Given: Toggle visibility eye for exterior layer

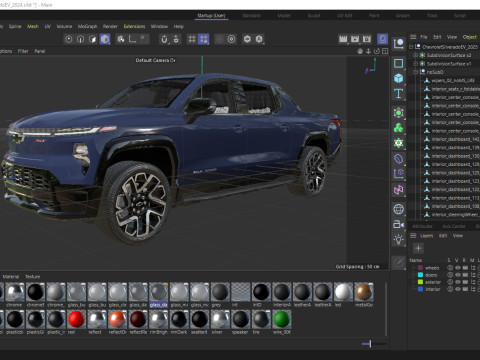Looking at the screenshot, I should pos(458,282).
